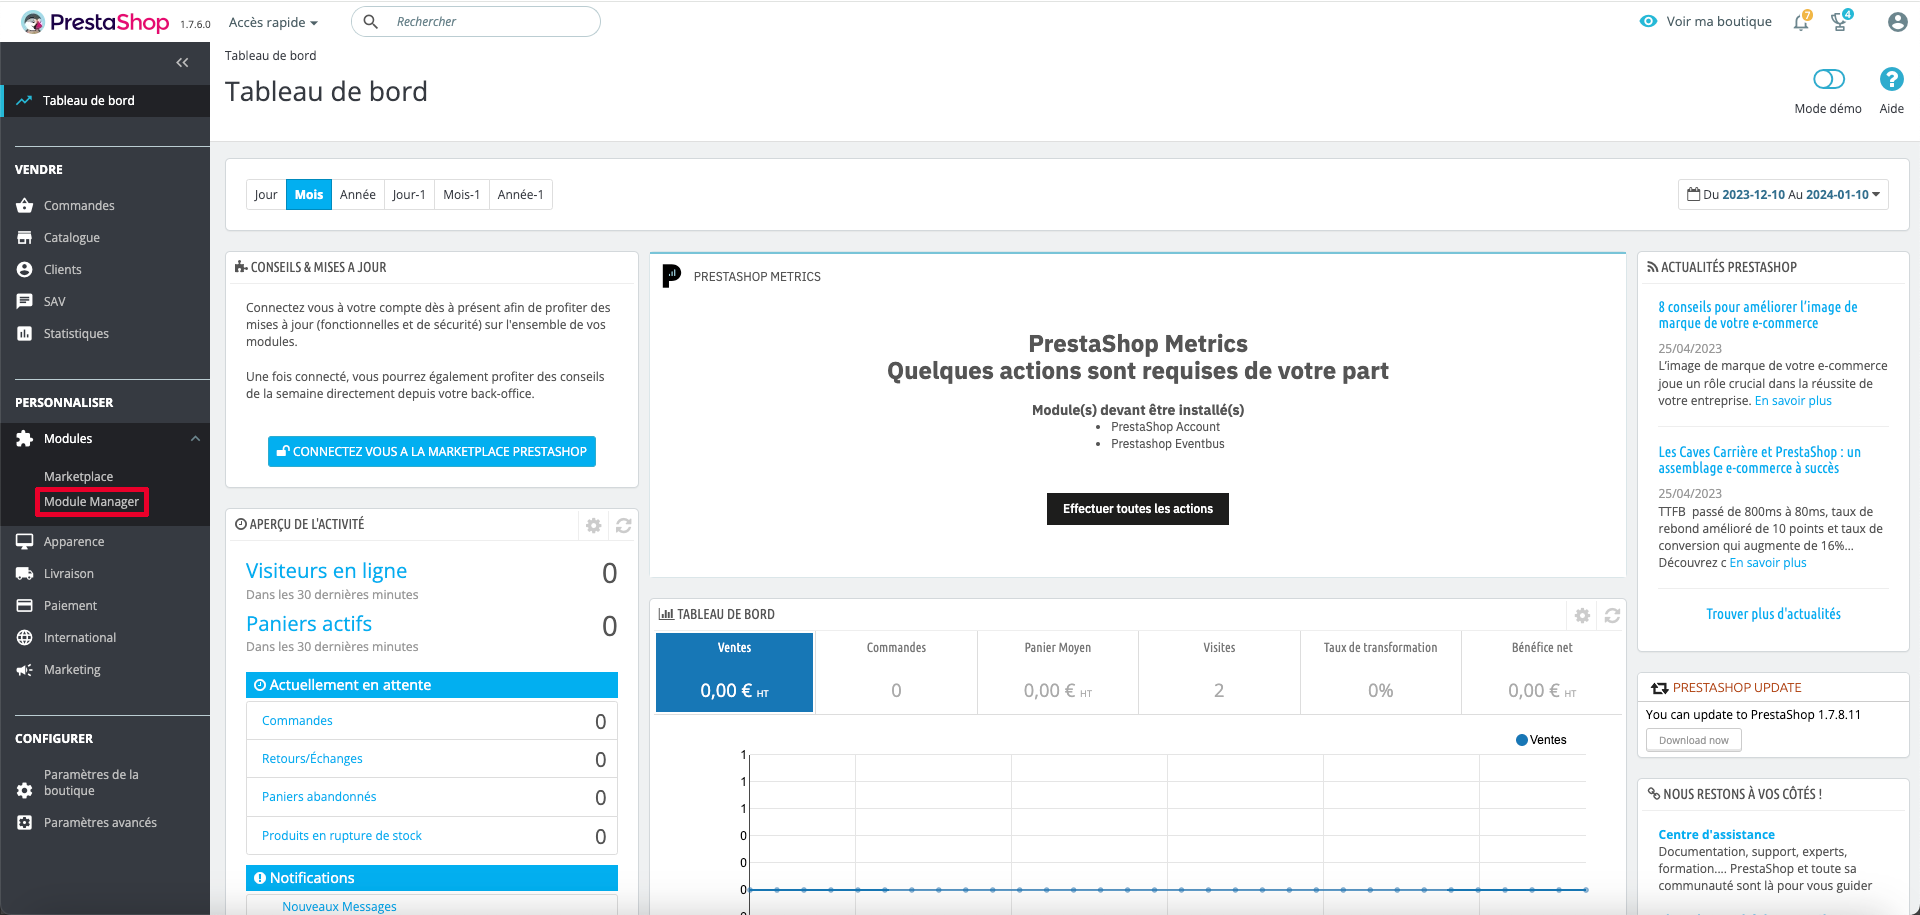Click the Modules puzzle icon in sidebar
The image size is (1920, 915).
pos(25,438)
